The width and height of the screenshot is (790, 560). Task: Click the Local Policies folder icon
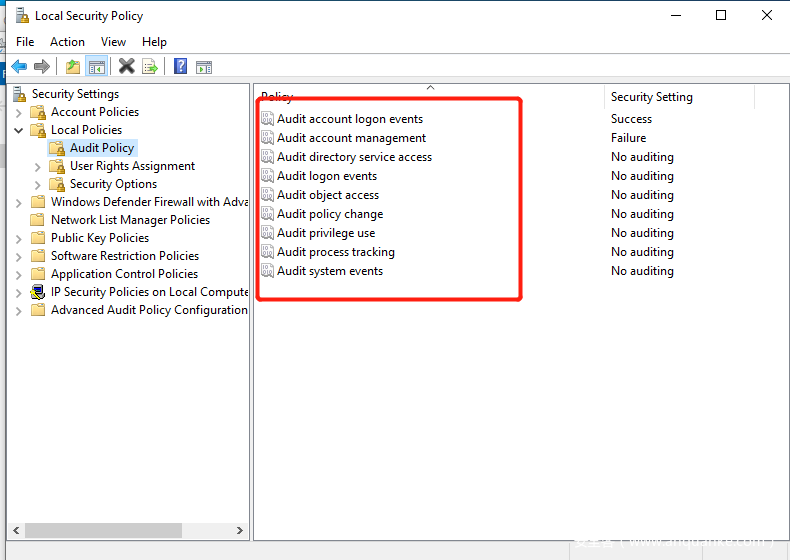[x=38, y=130]
